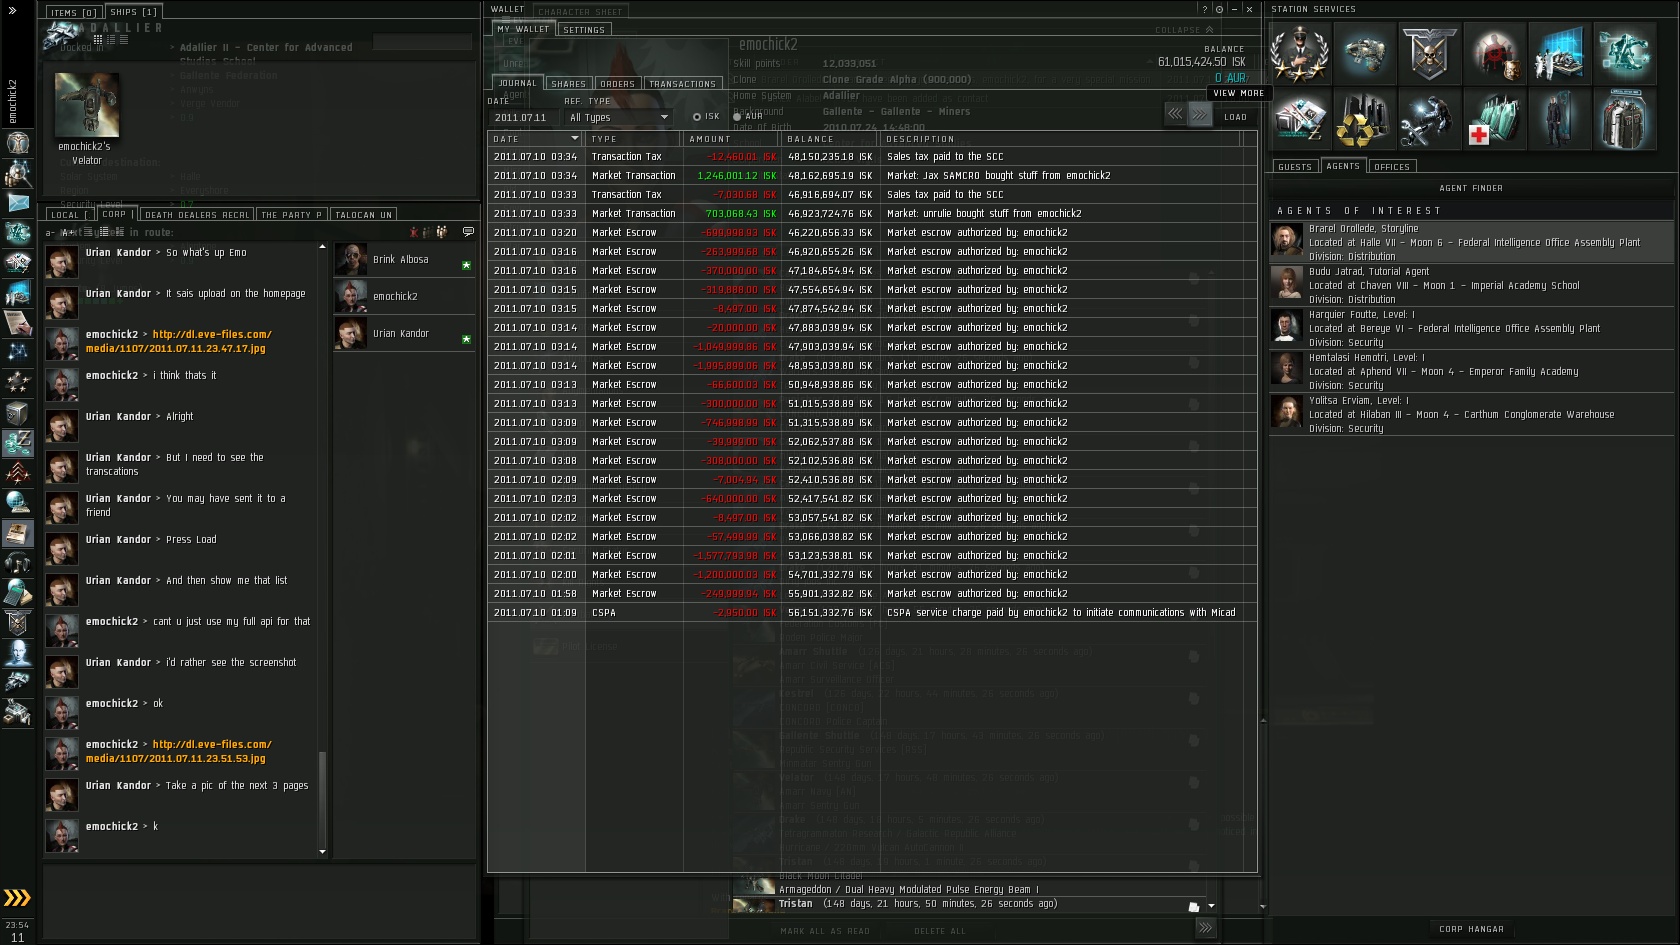Open the chat channel speech bubble settings

pos(468,232)
